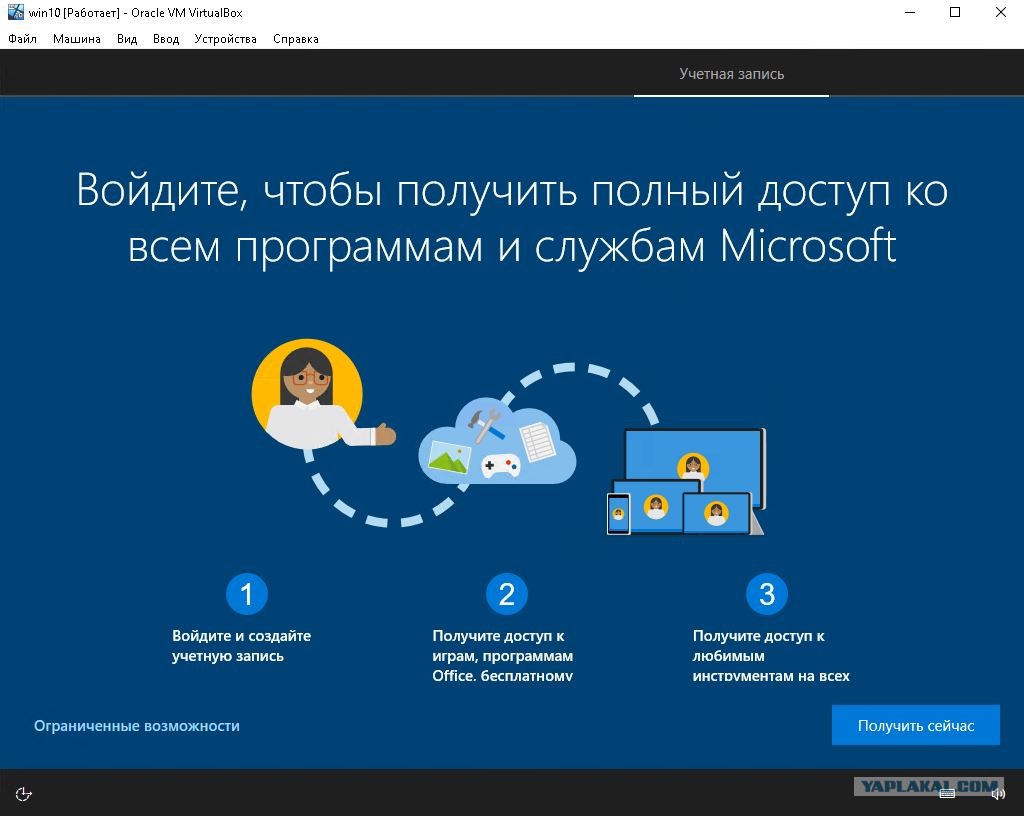This screenshot has height=816, width=1024.
Task: Click text Получите доступ к любимым инструментам
Action: pos(771,655)
